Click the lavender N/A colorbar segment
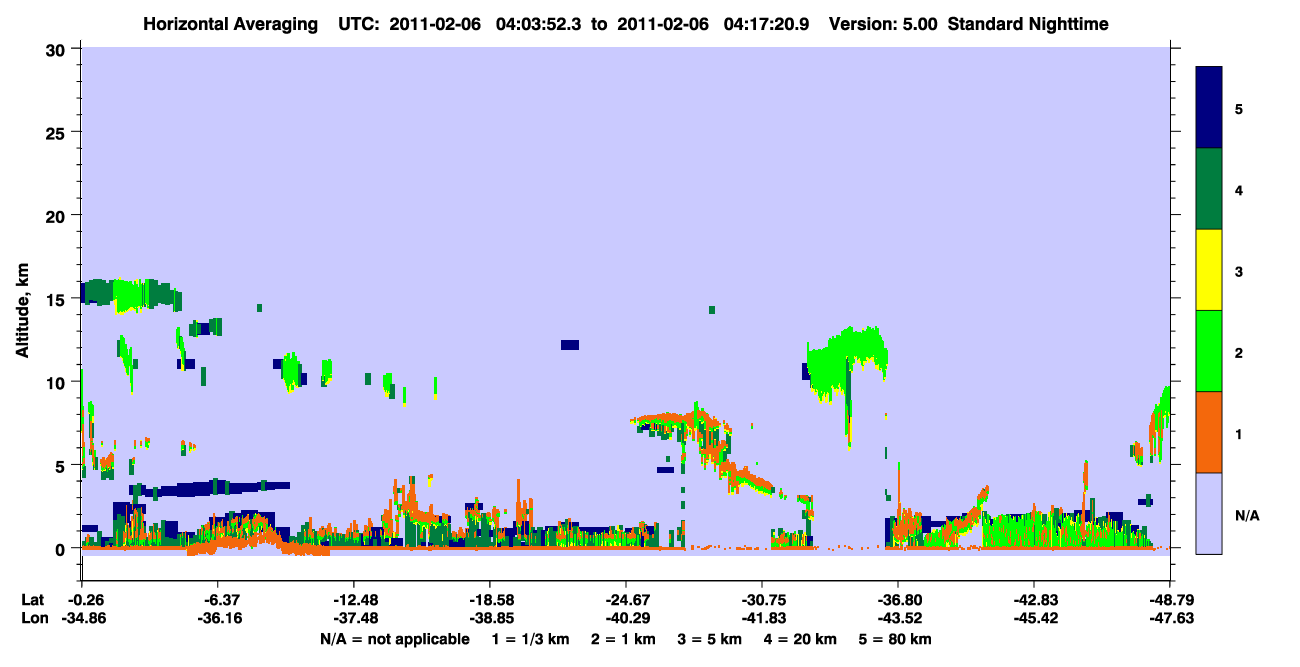 (1209, 513)
